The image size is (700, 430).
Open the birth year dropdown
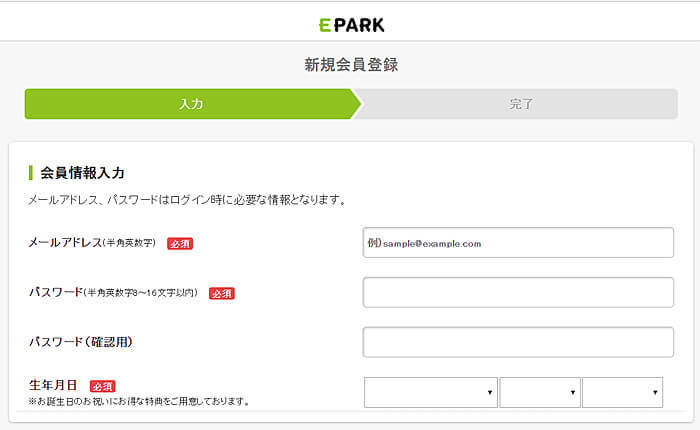[x=431, y=392]
